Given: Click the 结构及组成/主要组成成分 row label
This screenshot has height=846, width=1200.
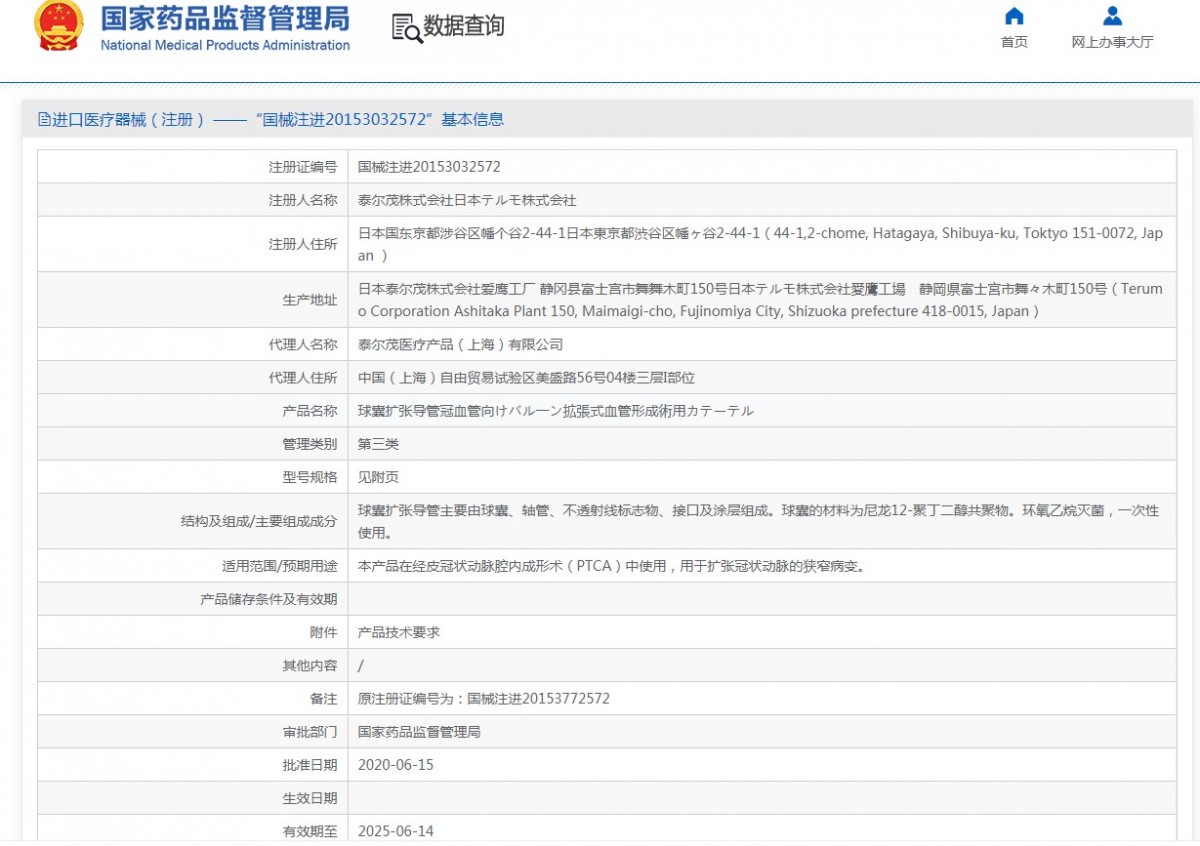Looking at the screenshot, I should [258, 521].
